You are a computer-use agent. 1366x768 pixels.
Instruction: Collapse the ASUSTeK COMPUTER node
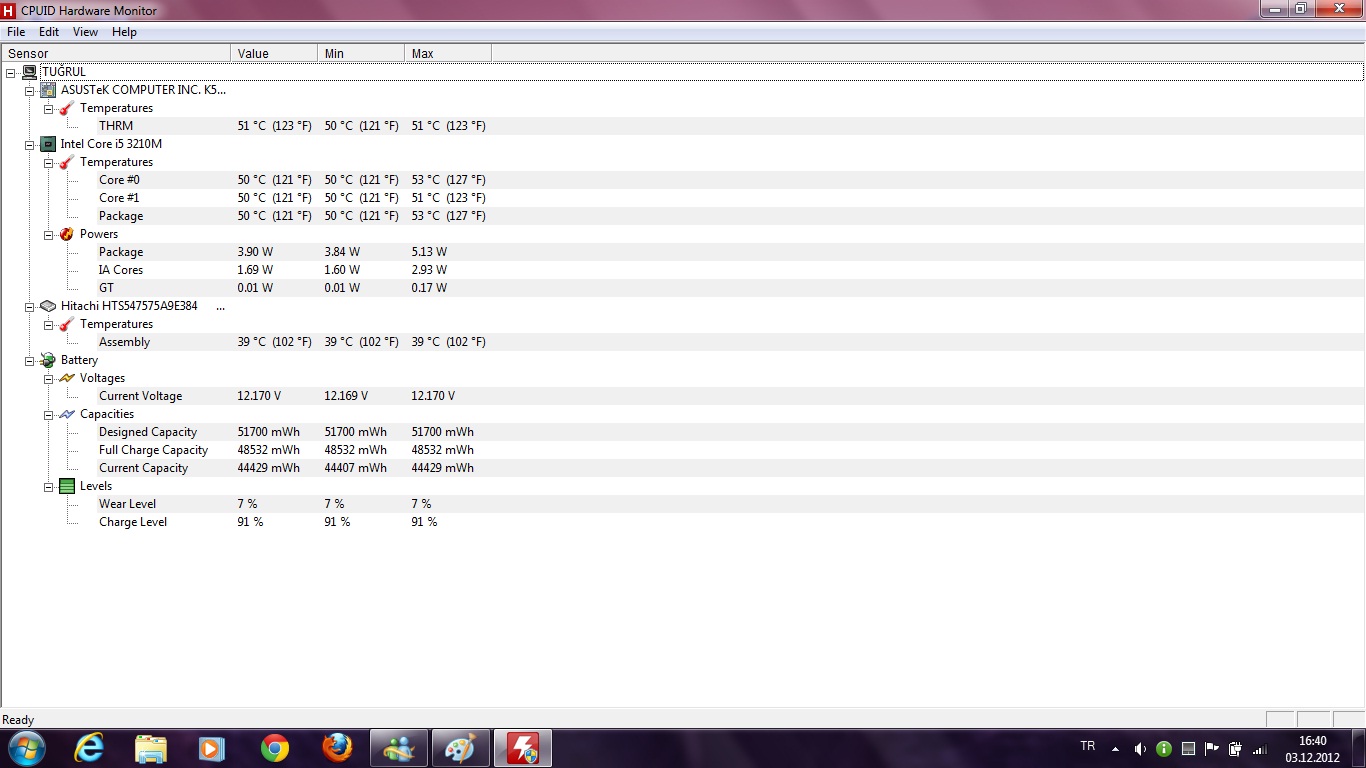coord(30,90)
